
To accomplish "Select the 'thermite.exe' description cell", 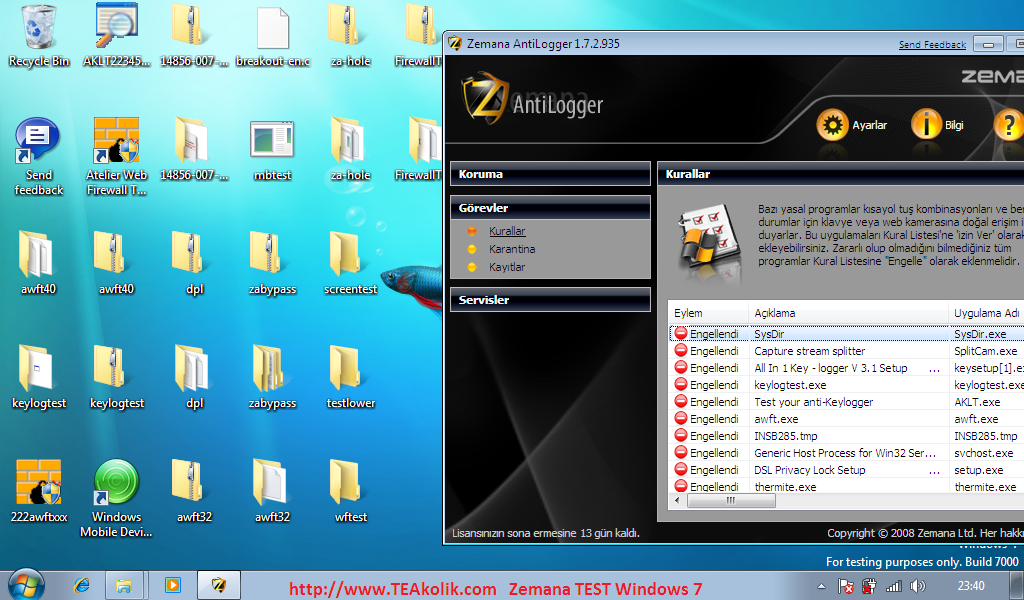I will point(785,487).
